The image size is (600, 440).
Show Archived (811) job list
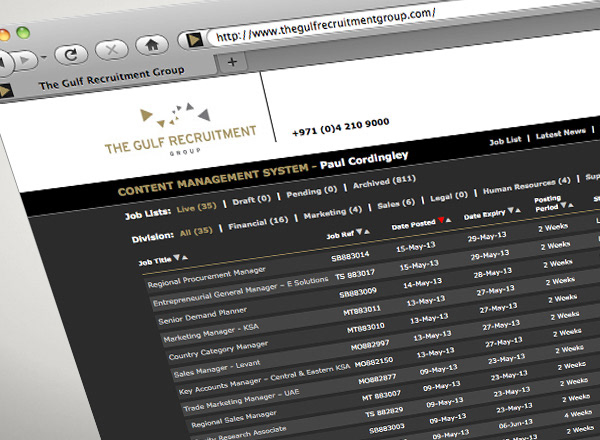click(384, 181)
